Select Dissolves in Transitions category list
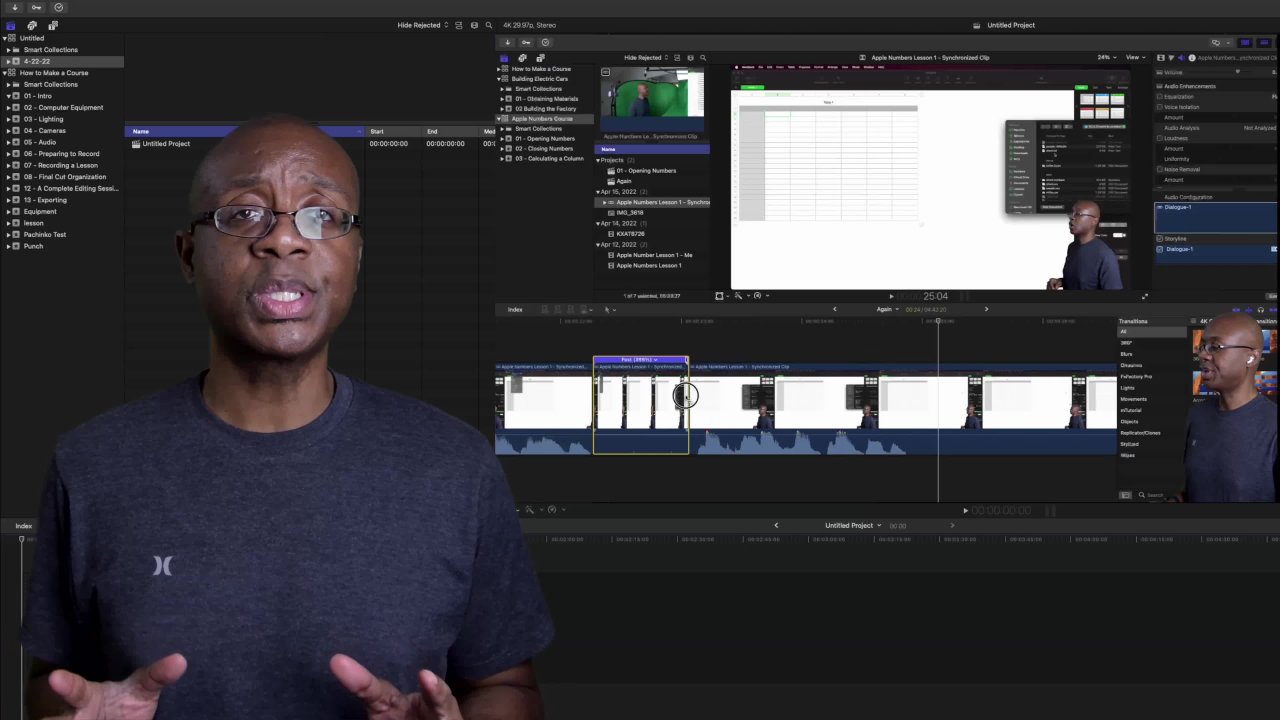Screen dimensions: 1280x720 click(x=1131, y=365)
